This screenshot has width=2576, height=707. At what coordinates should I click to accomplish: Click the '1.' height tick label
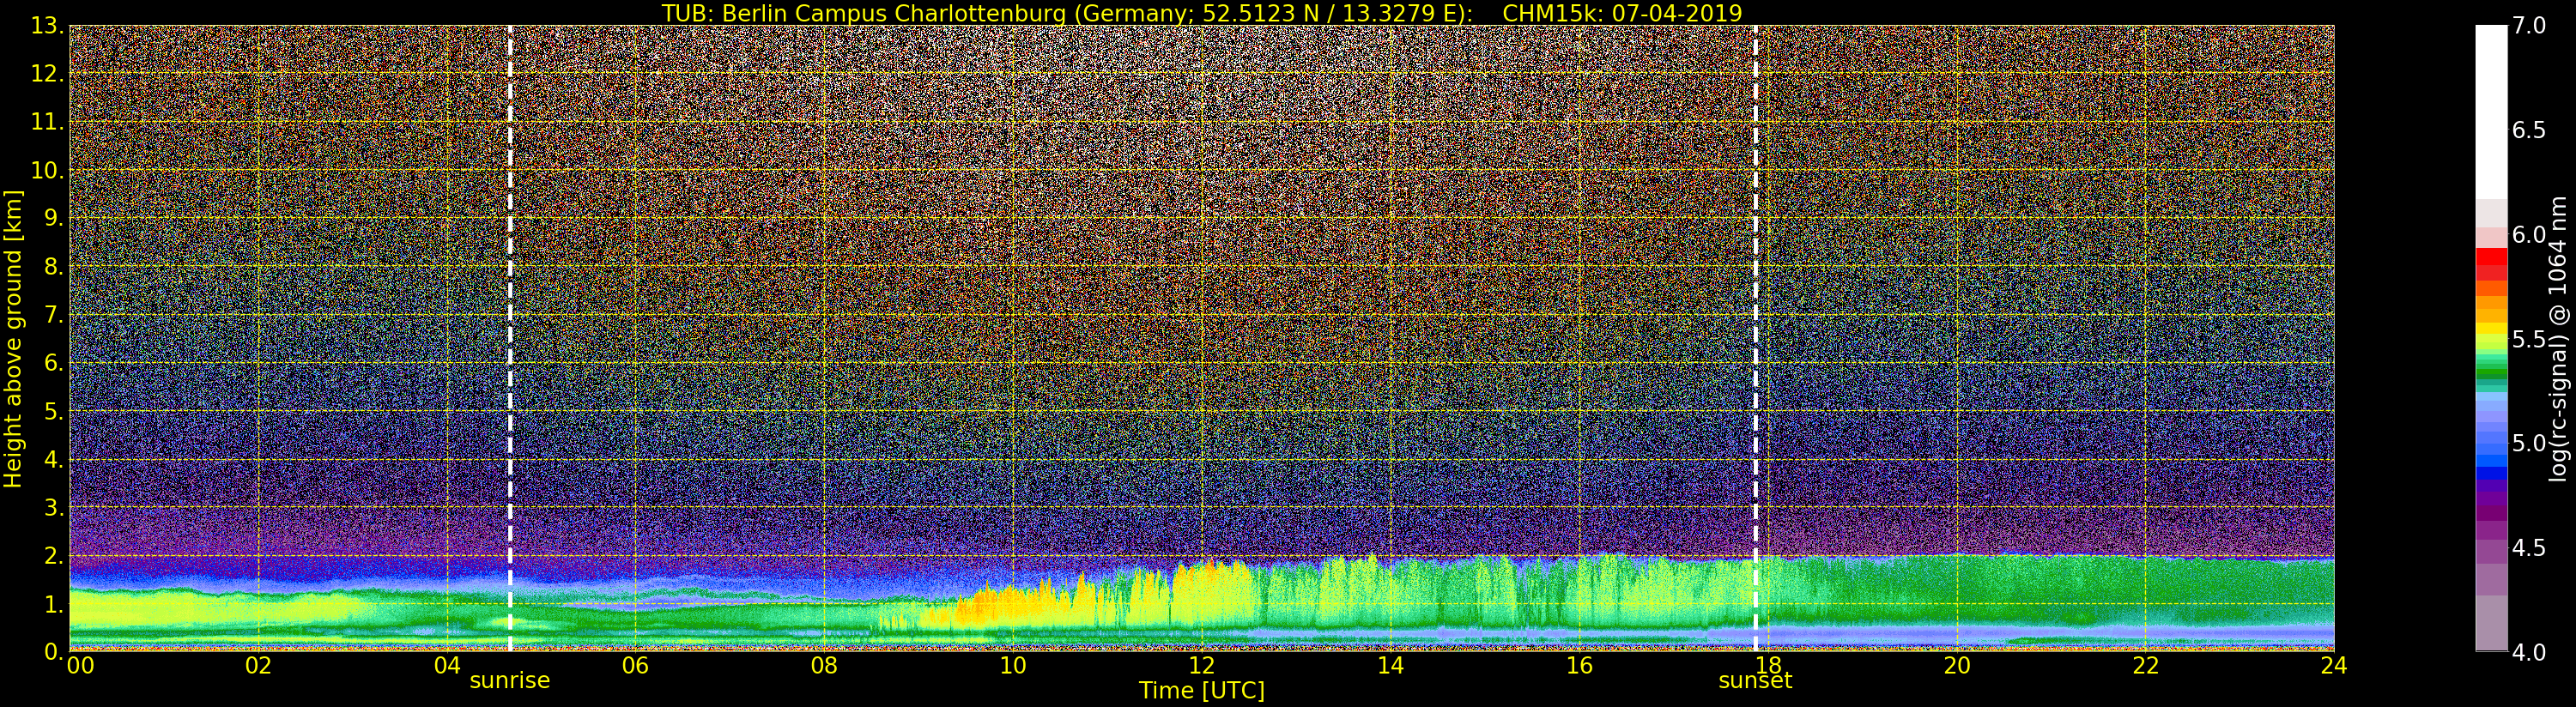[54, 603]
